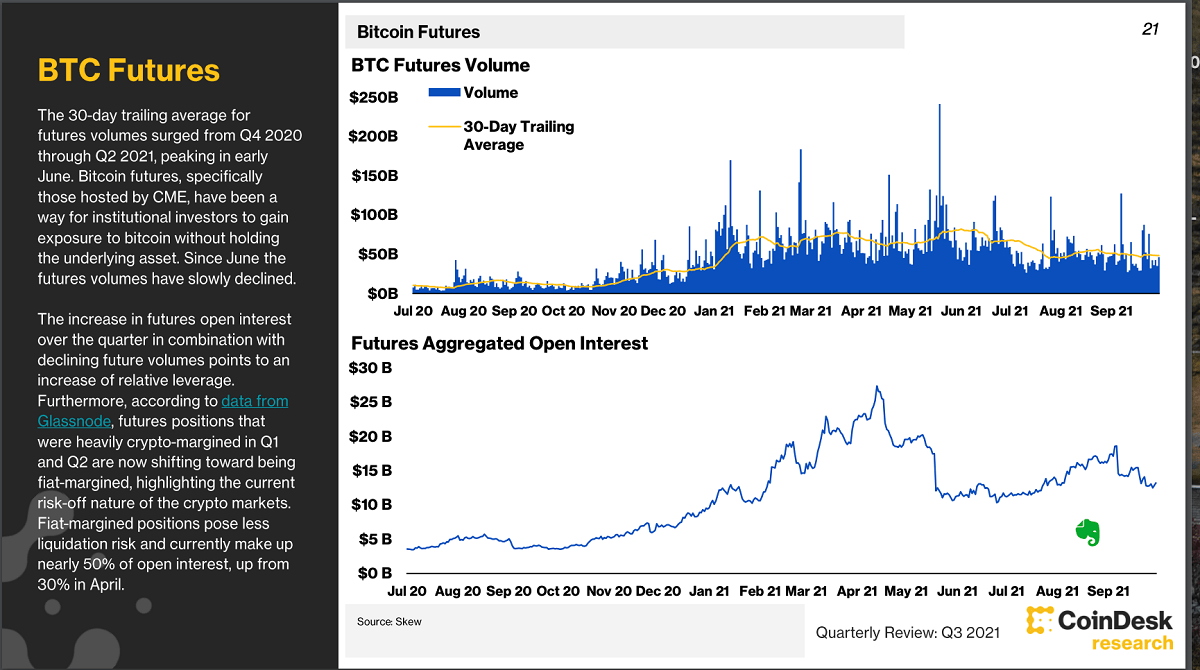This screenshot has height=670, width=1200.
Task: Click the page number 21
Action: pyautogui.click(x=1150, y=29)
